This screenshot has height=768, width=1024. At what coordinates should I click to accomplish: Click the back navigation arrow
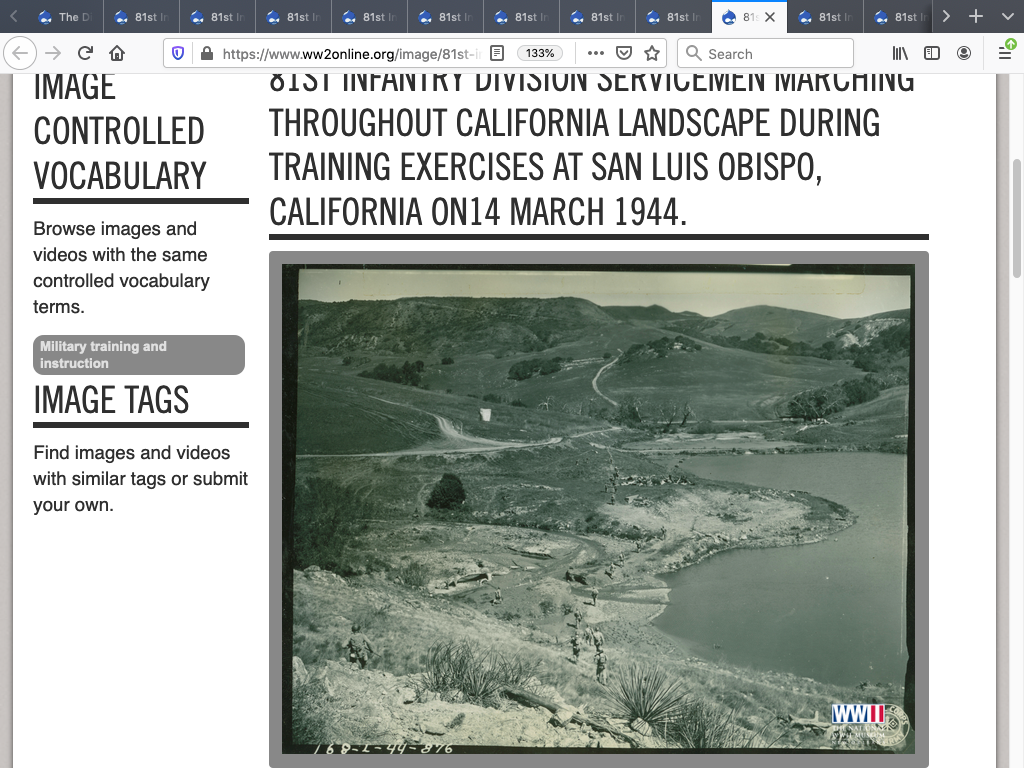[x=21, y=54]
